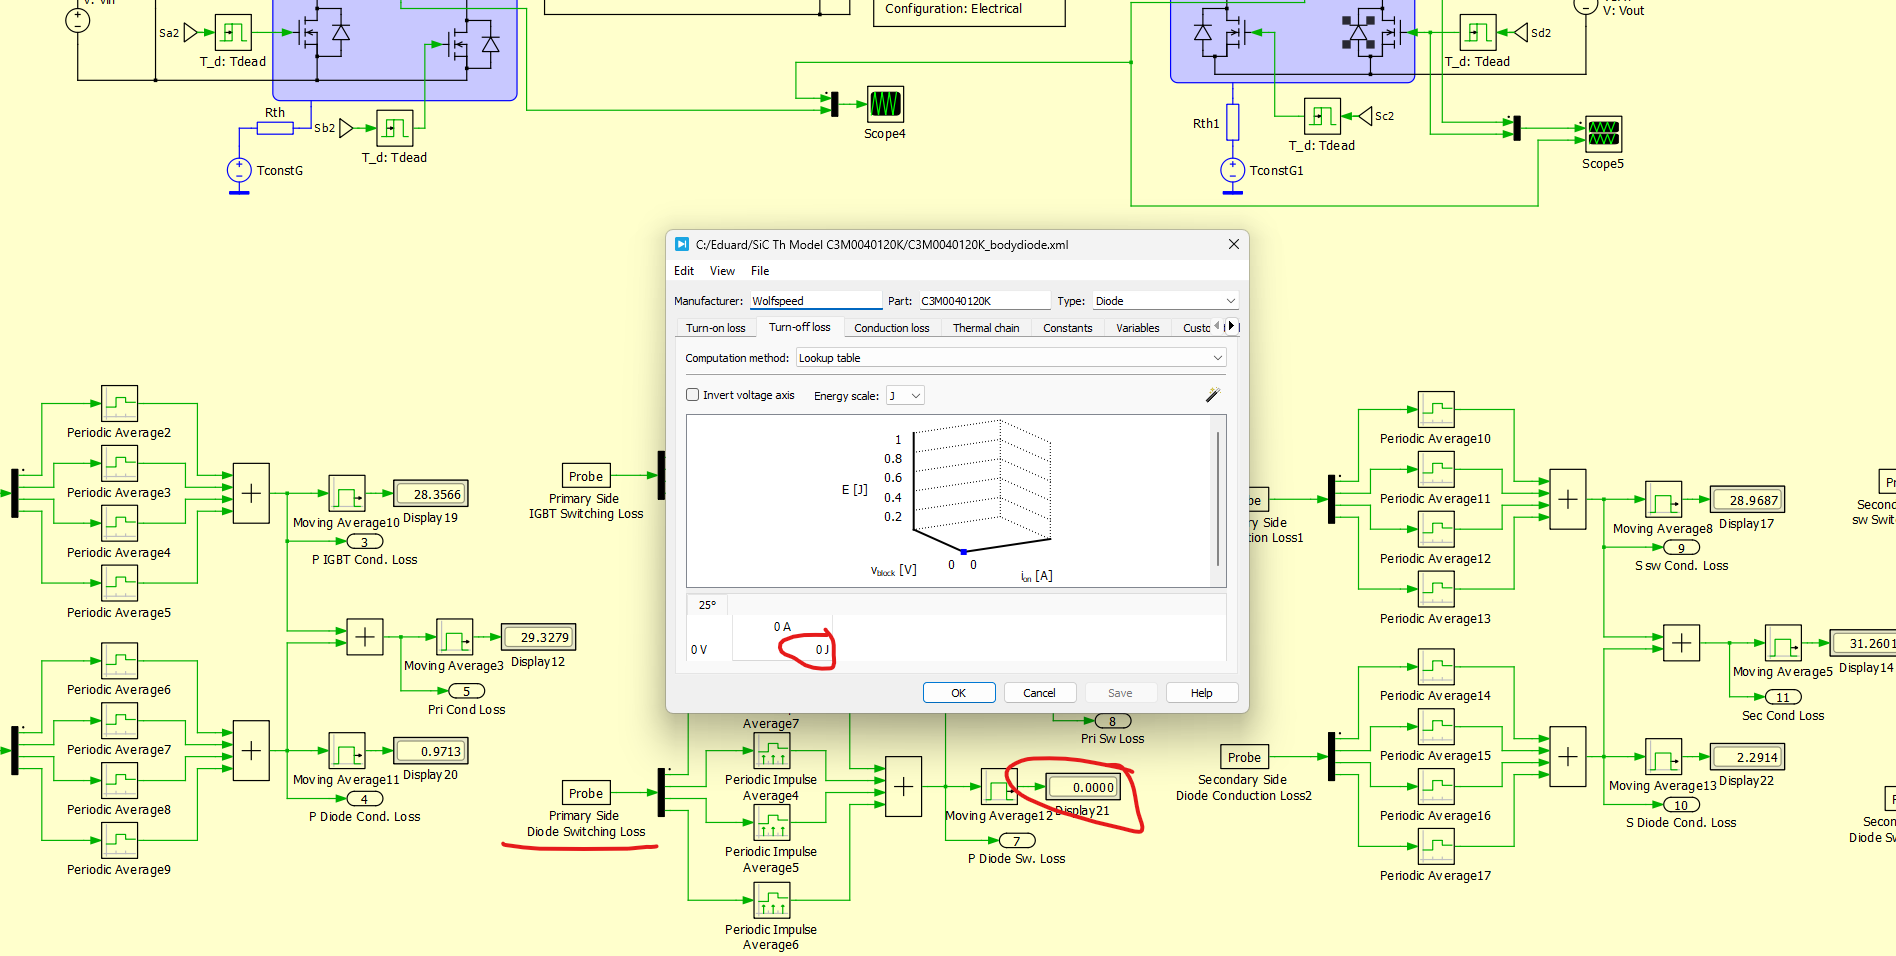Click the loss plot vertical scrollbar
Screen dimensions: 1896x956
tap(1218, 500)
